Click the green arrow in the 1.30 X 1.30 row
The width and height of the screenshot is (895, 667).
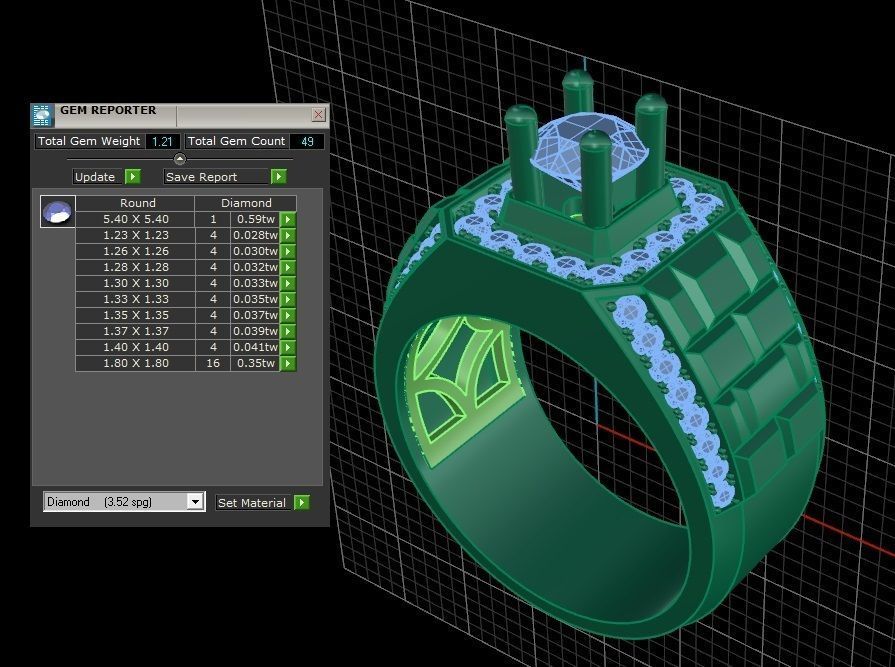click(288, 283)
